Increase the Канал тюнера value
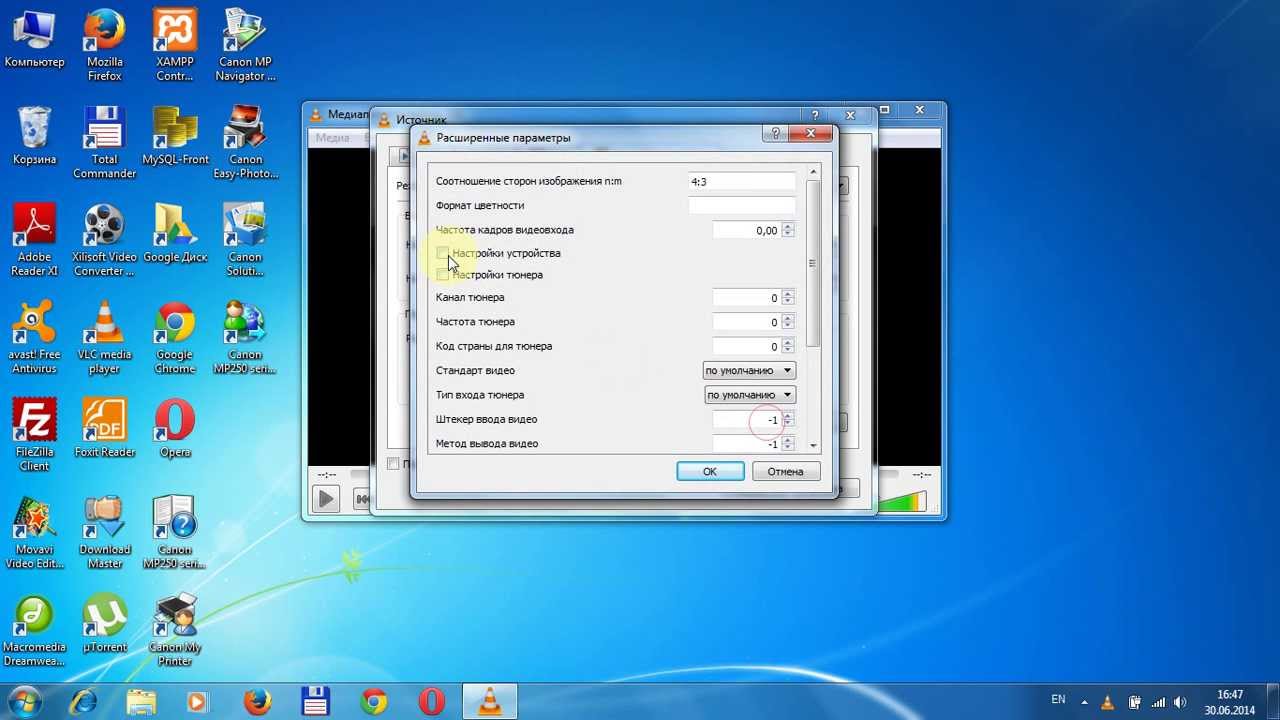The image size is (1280, 720). point(788,295)
